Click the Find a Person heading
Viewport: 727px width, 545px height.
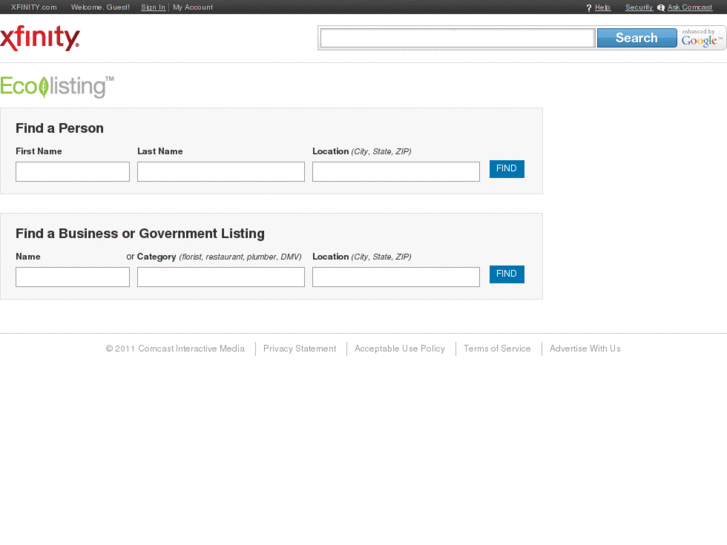point(60,128)
